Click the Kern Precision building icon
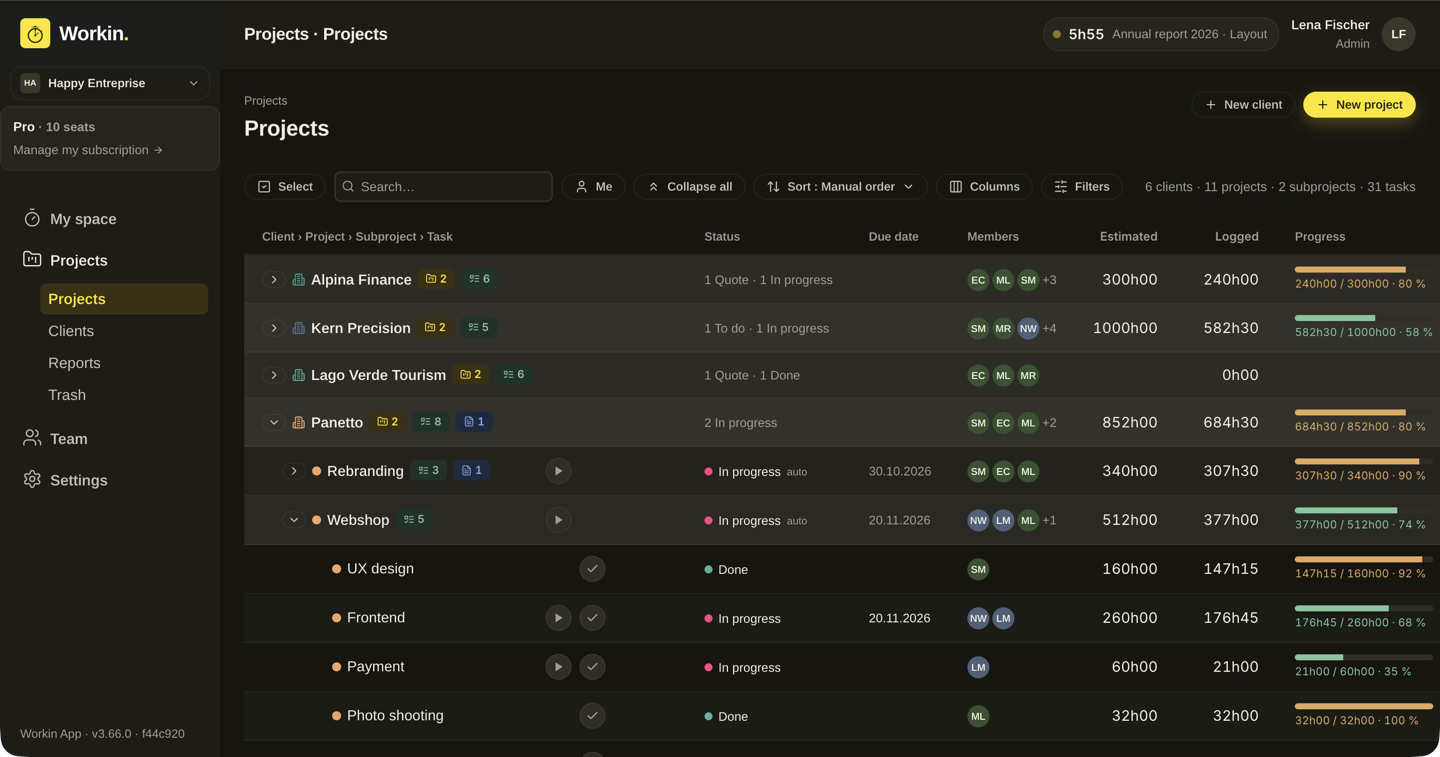 [298, 328]
